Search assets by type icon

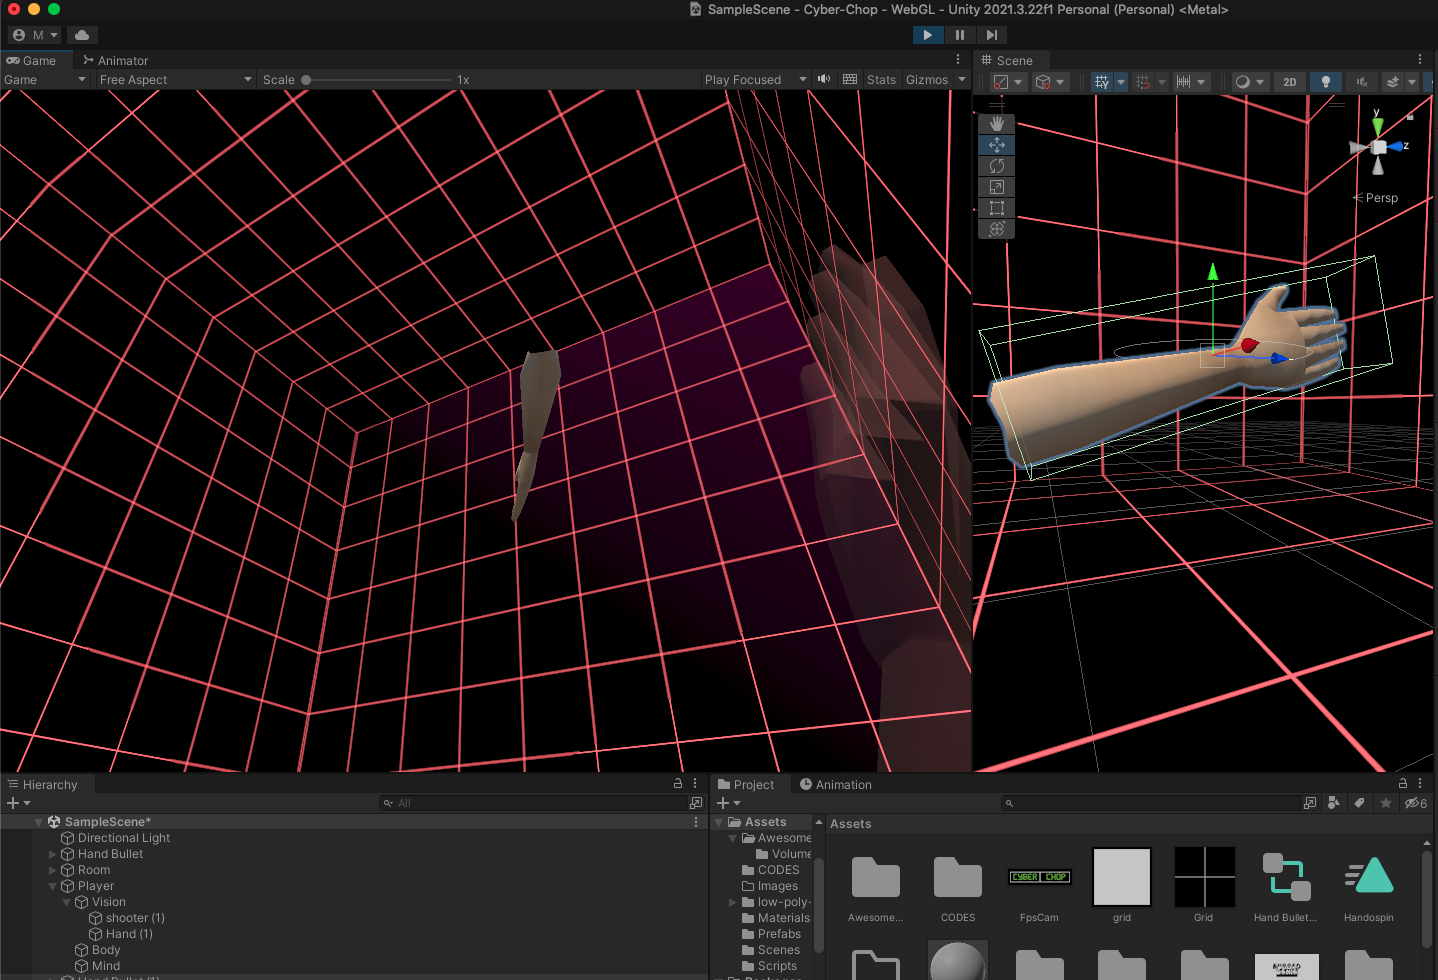(1333, 803)
